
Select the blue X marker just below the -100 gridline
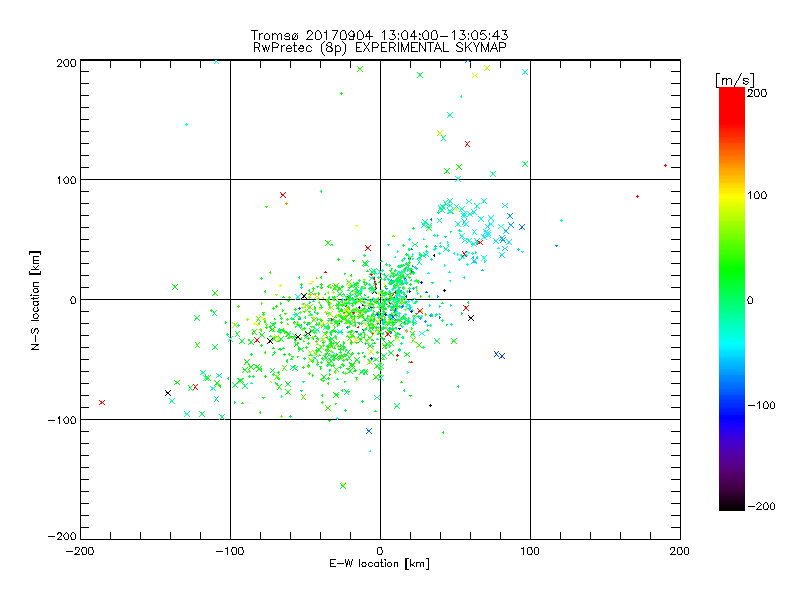369,431
